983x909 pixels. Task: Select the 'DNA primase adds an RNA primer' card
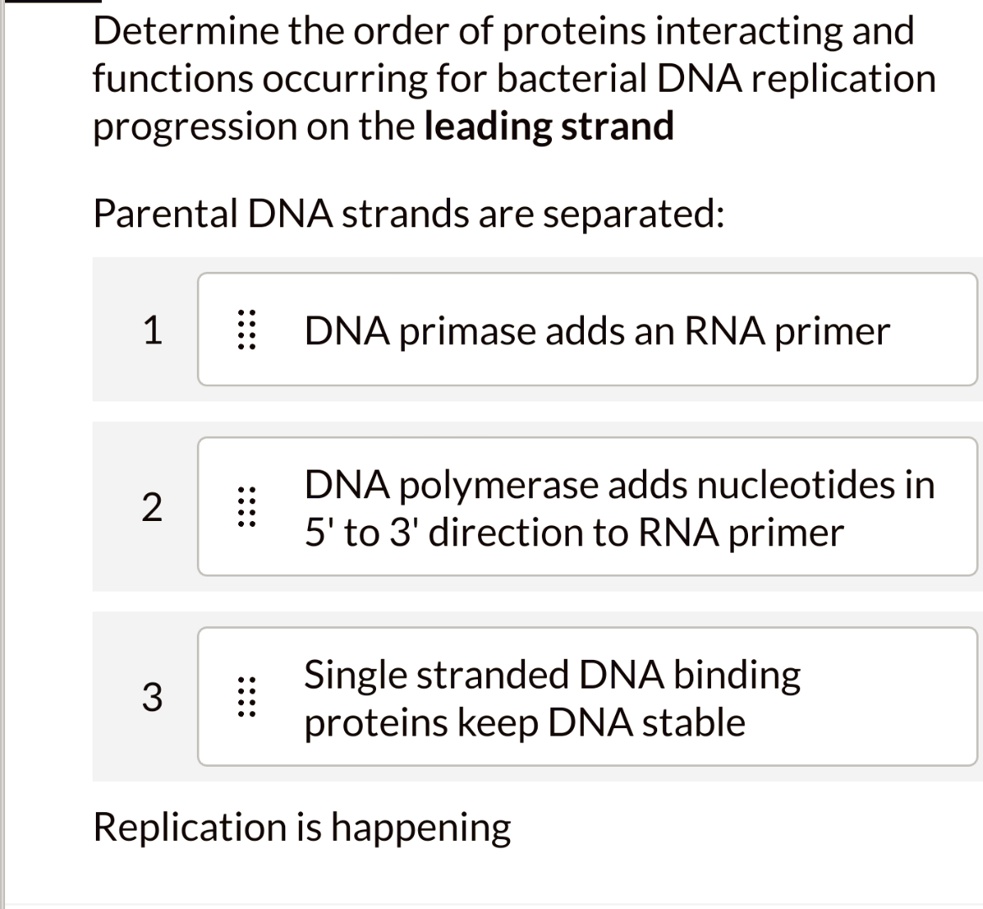click(x=590, y=330)
